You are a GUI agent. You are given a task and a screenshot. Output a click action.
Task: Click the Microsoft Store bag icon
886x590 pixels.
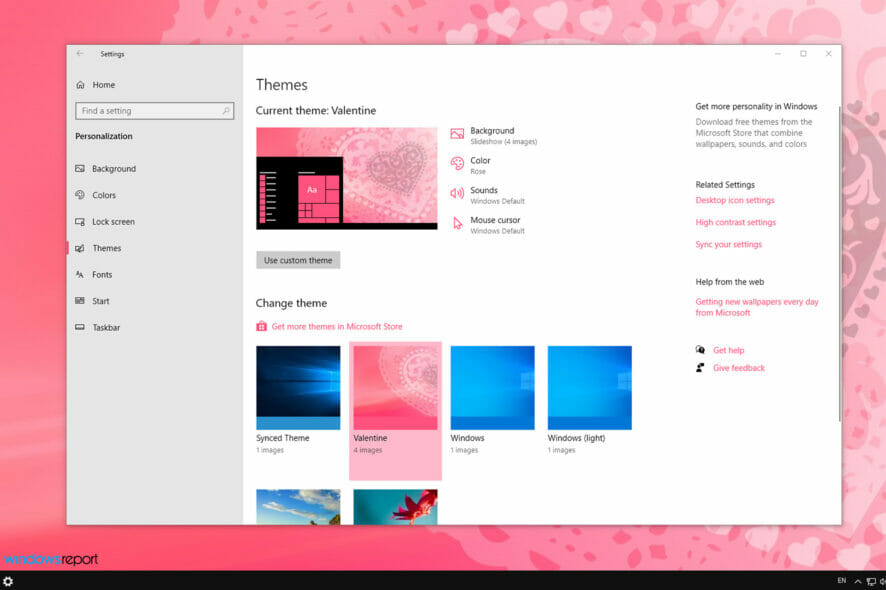pos(261,326)
